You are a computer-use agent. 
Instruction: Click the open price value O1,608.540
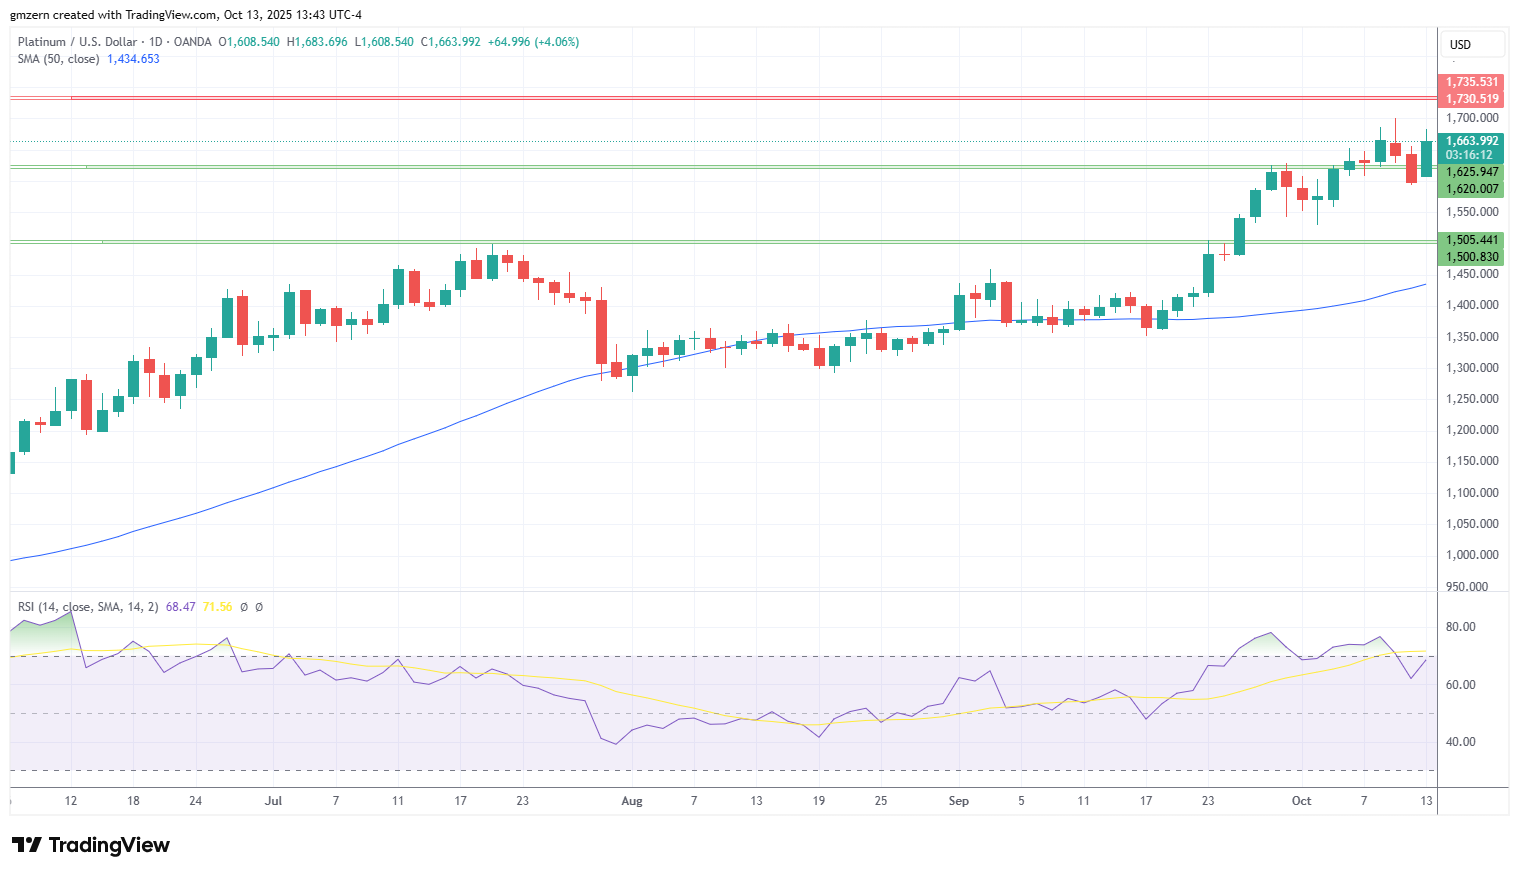coord(249,42)
